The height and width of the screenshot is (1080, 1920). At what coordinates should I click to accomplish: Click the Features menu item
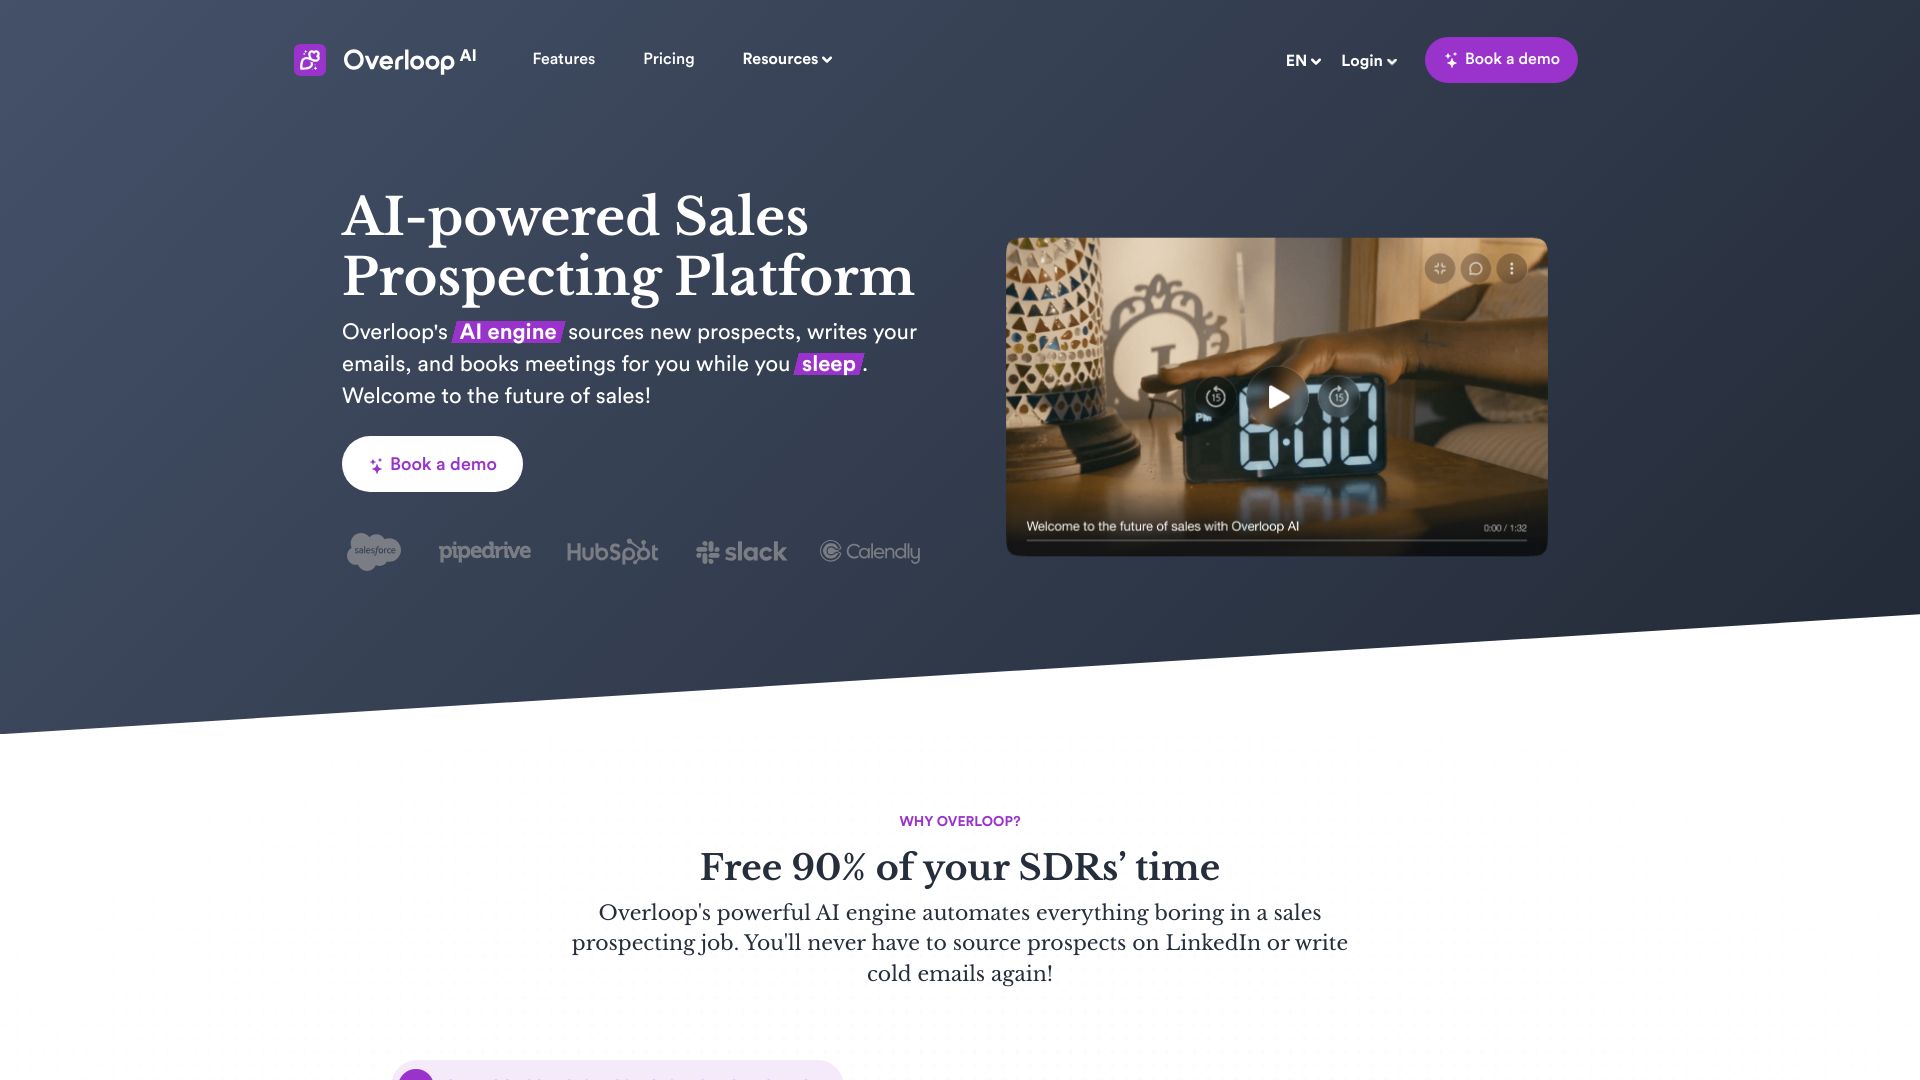(x=563, y=59)
